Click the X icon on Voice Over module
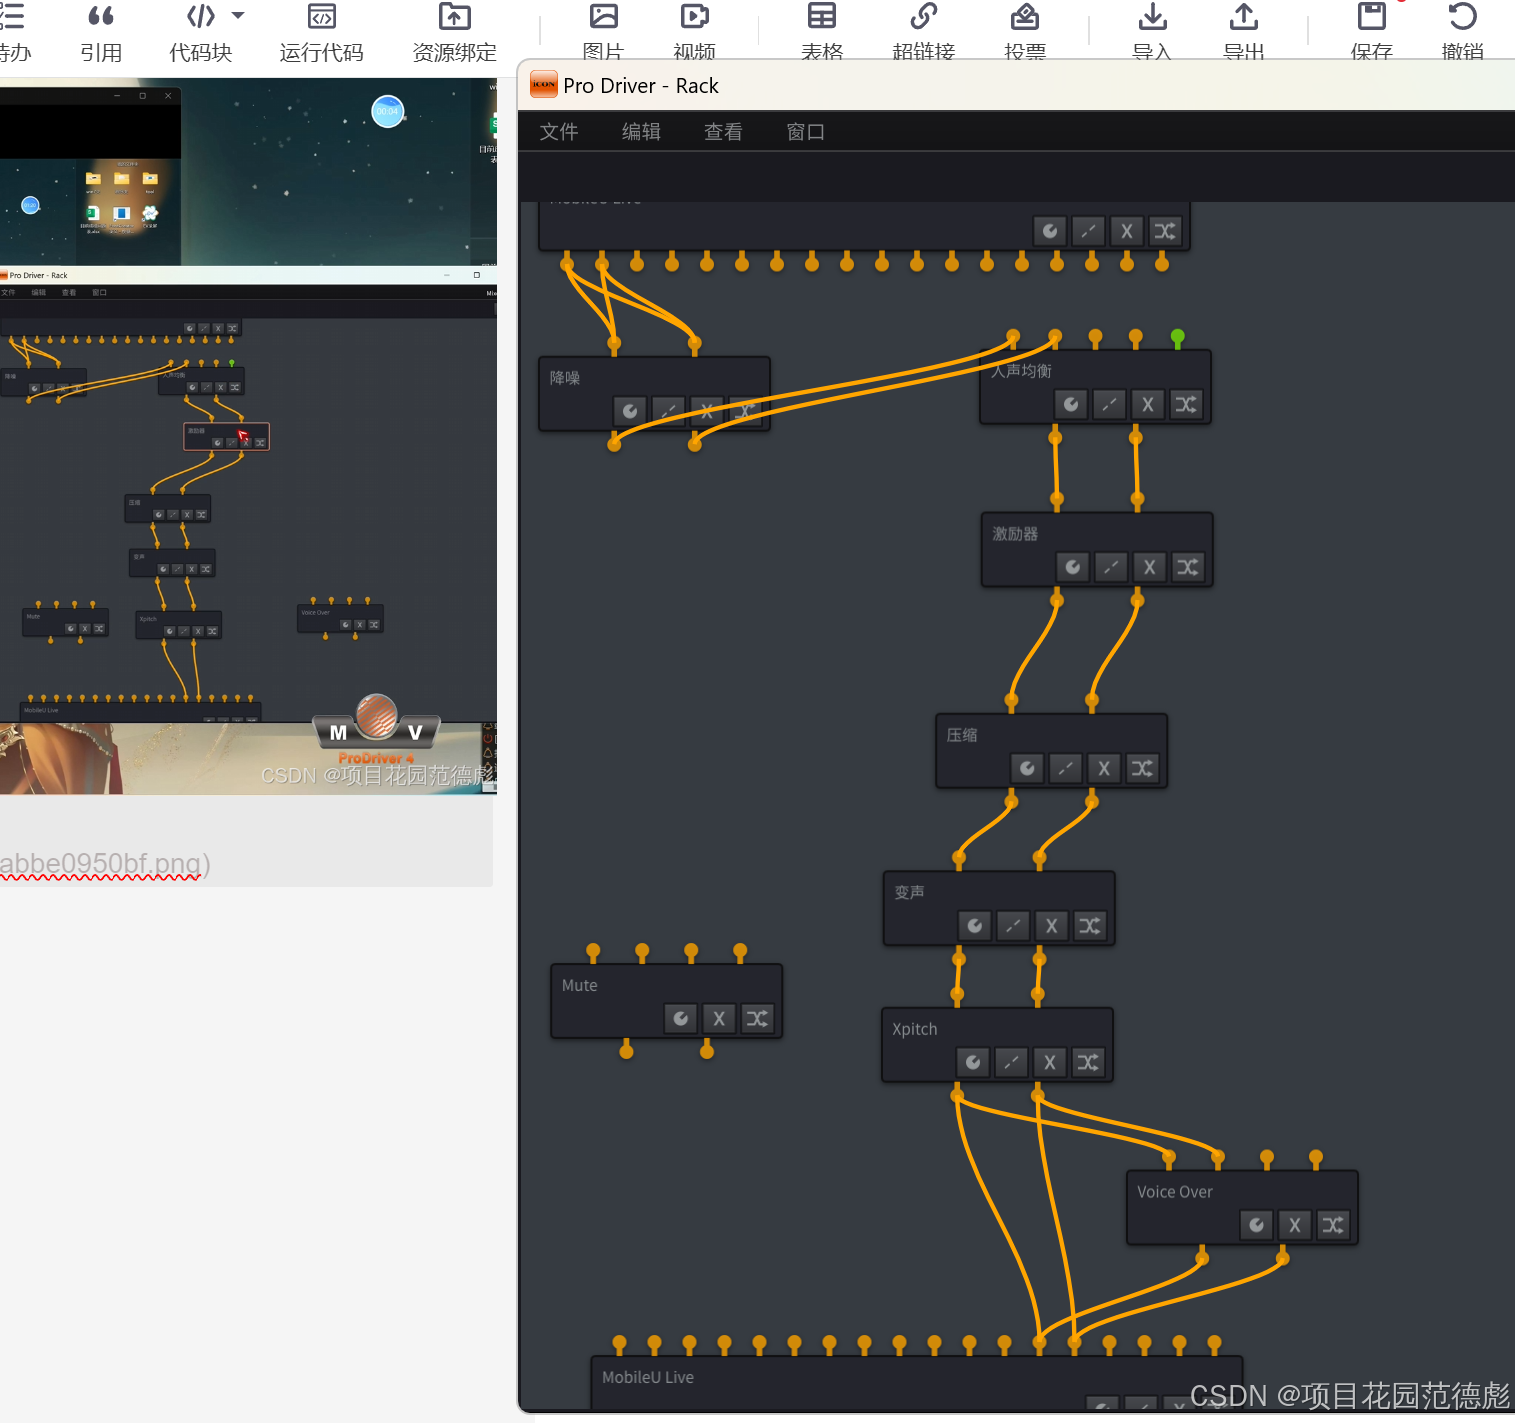The height and width of the screenshot is (1423, 1515). pyautogui.click(x=1295, y=1225)
